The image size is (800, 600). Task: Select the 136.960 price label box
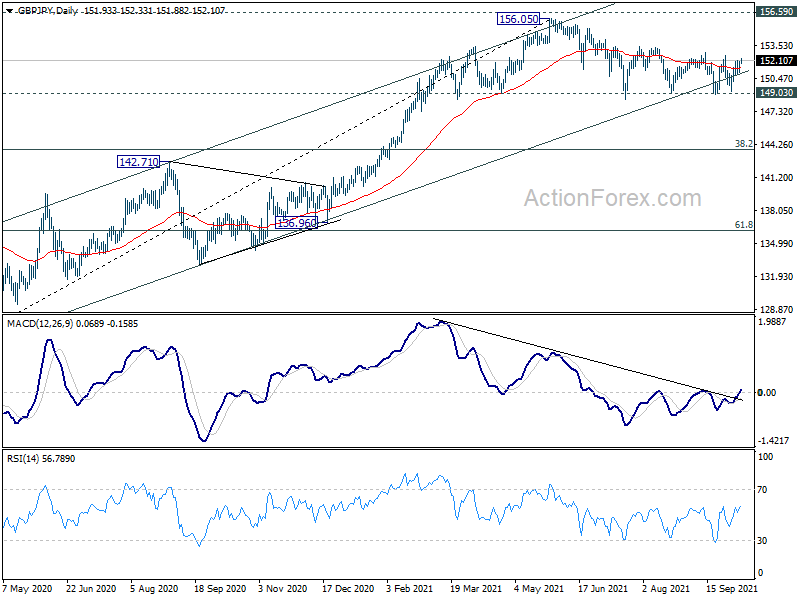point(296,223)
